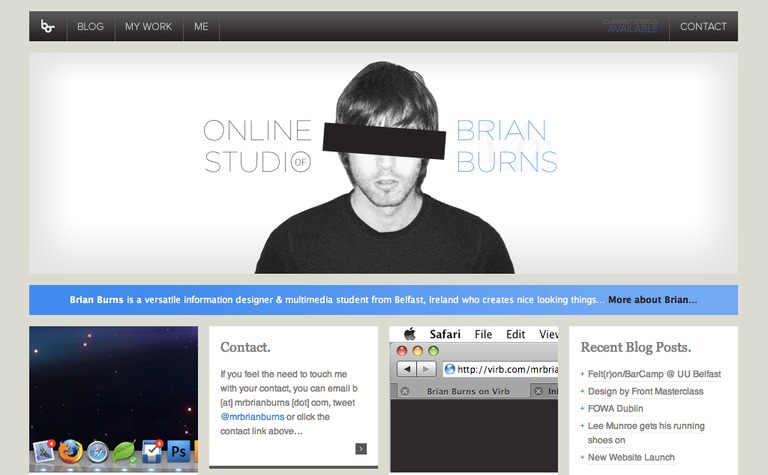Screen dimensions: 768x475
Task: Open the New Website Launch post
Action: (x=631, y=457)
